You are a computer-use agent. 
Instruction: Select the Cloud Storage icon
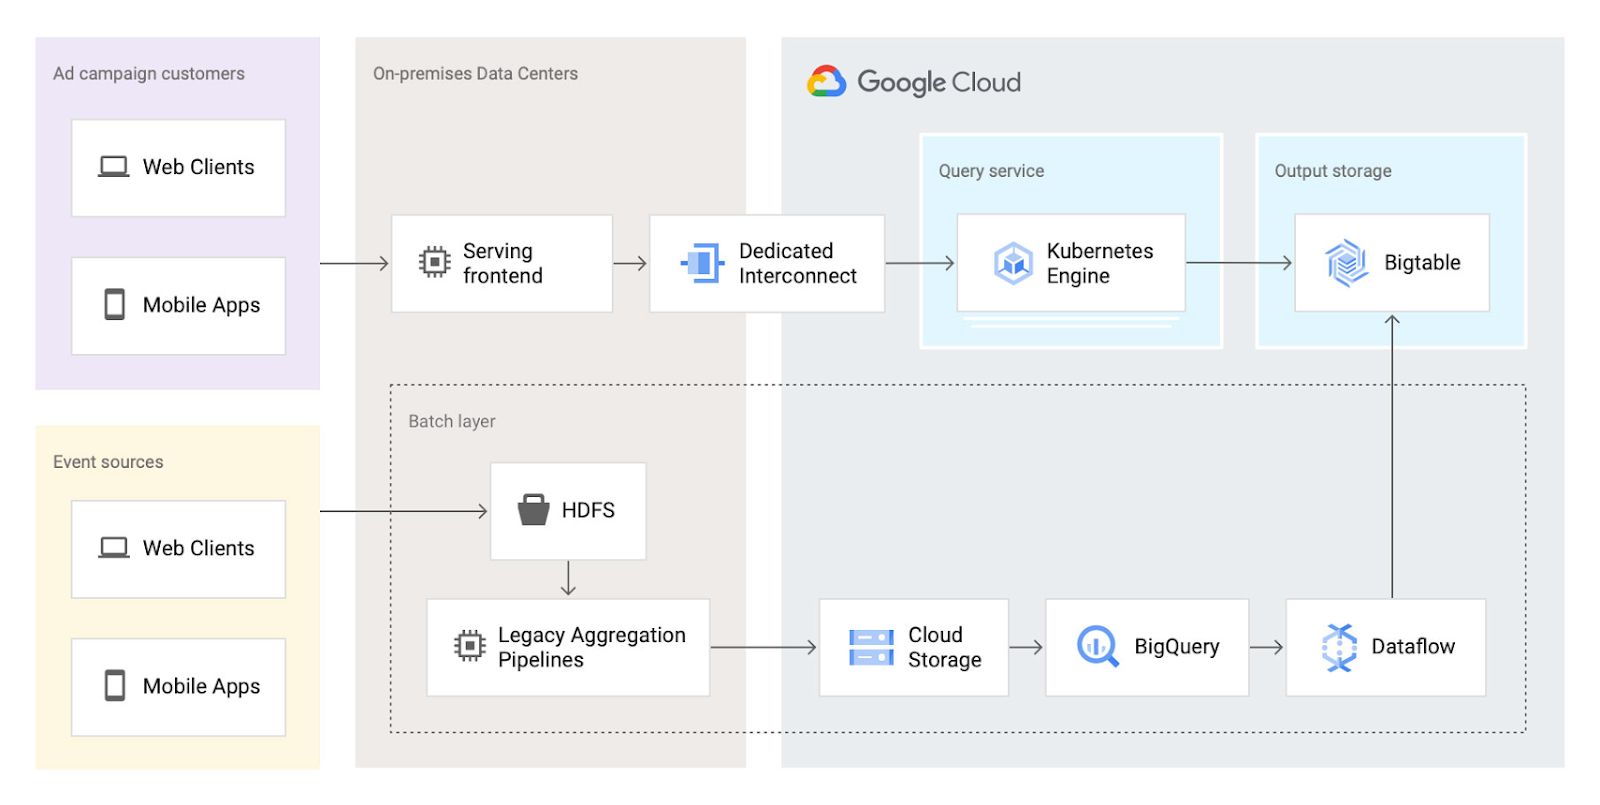[x=871, y=648]
